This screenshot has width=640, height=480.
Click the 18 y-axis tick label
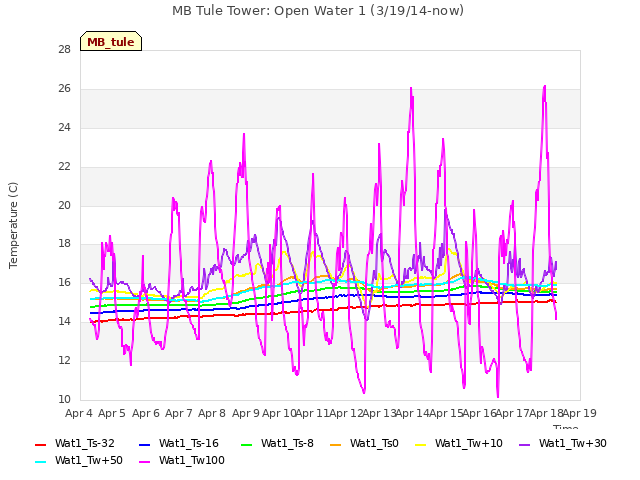(64, 244)
